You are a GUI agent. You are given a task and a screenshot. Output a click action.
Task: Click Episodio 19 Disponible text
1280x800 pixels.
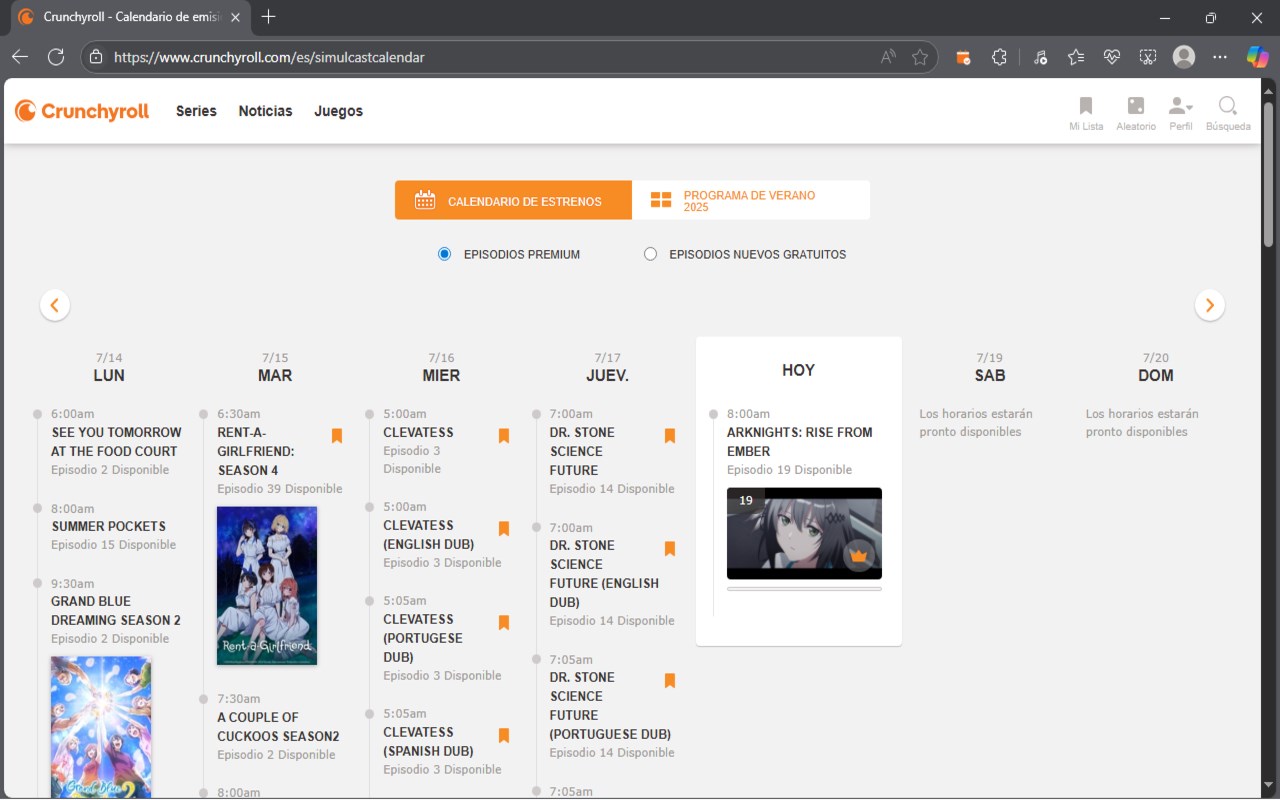click(789, 470)
